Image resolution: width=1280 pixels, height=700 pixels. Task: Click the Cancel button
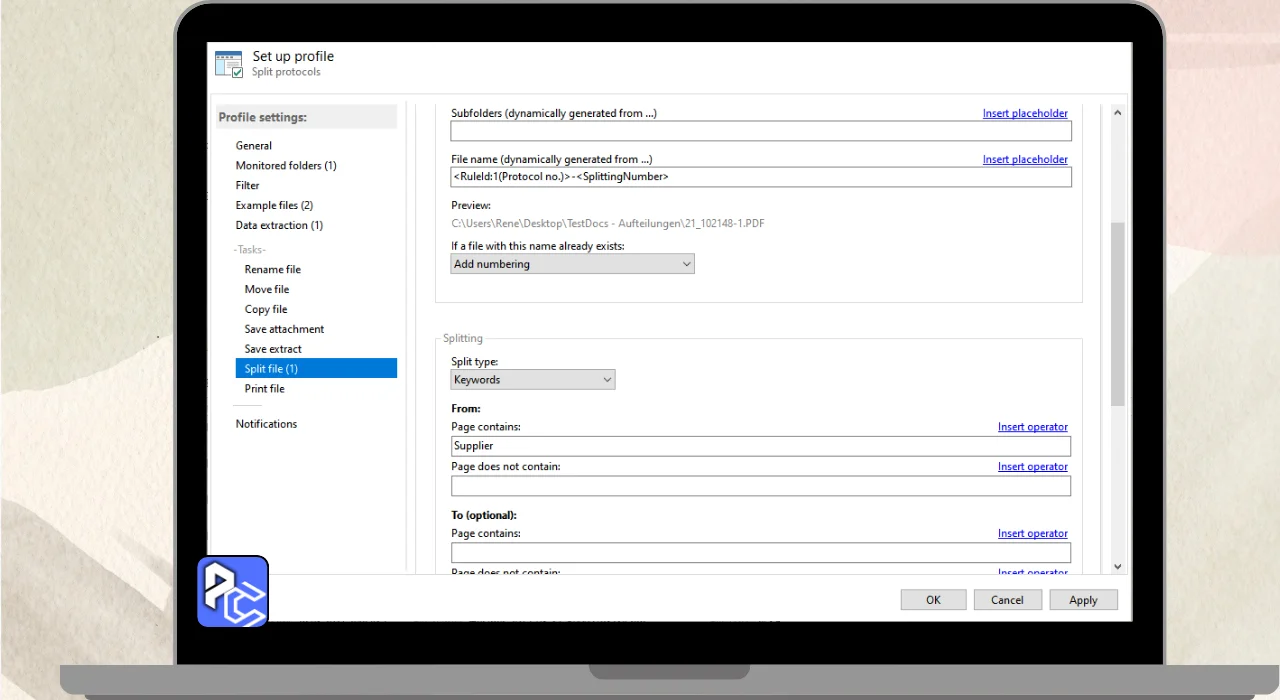point(1007,600)
